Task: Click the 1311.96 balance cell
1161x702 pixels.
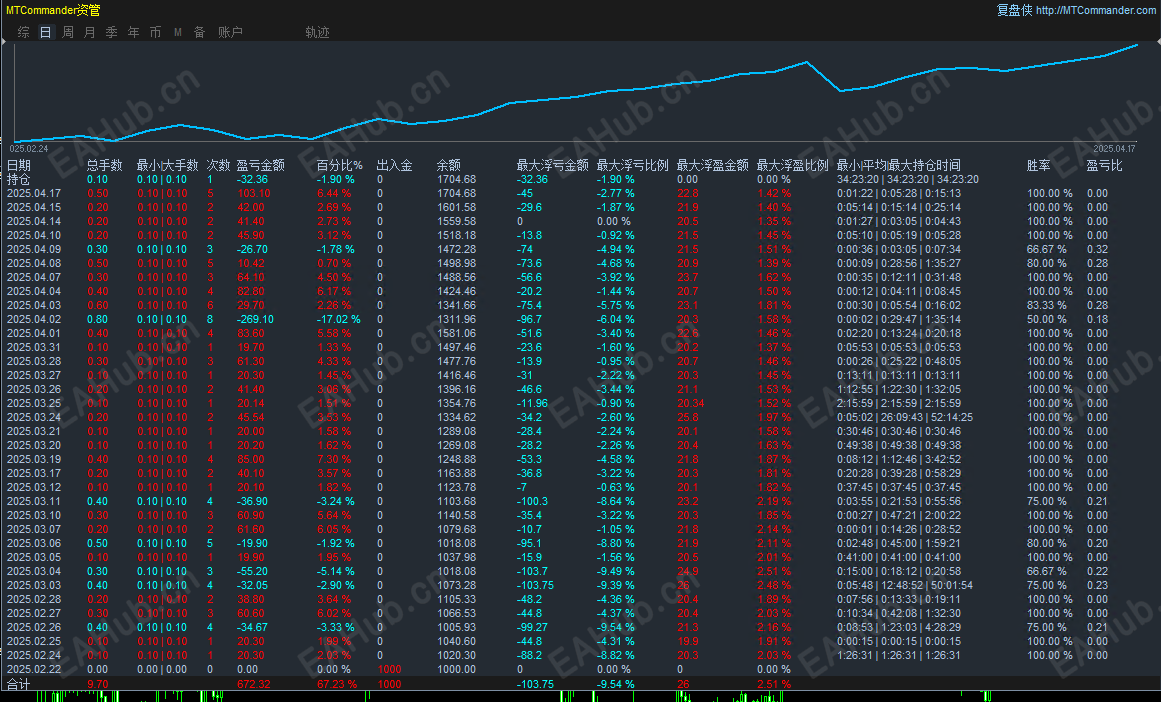Action: coord(457,319)
